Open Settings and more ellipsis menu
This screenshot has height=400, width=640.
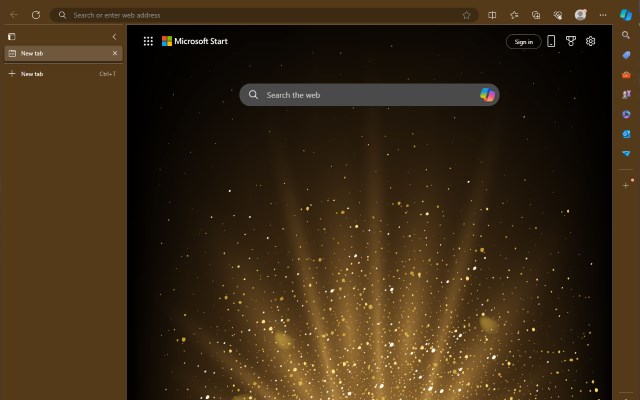(603, 15)
